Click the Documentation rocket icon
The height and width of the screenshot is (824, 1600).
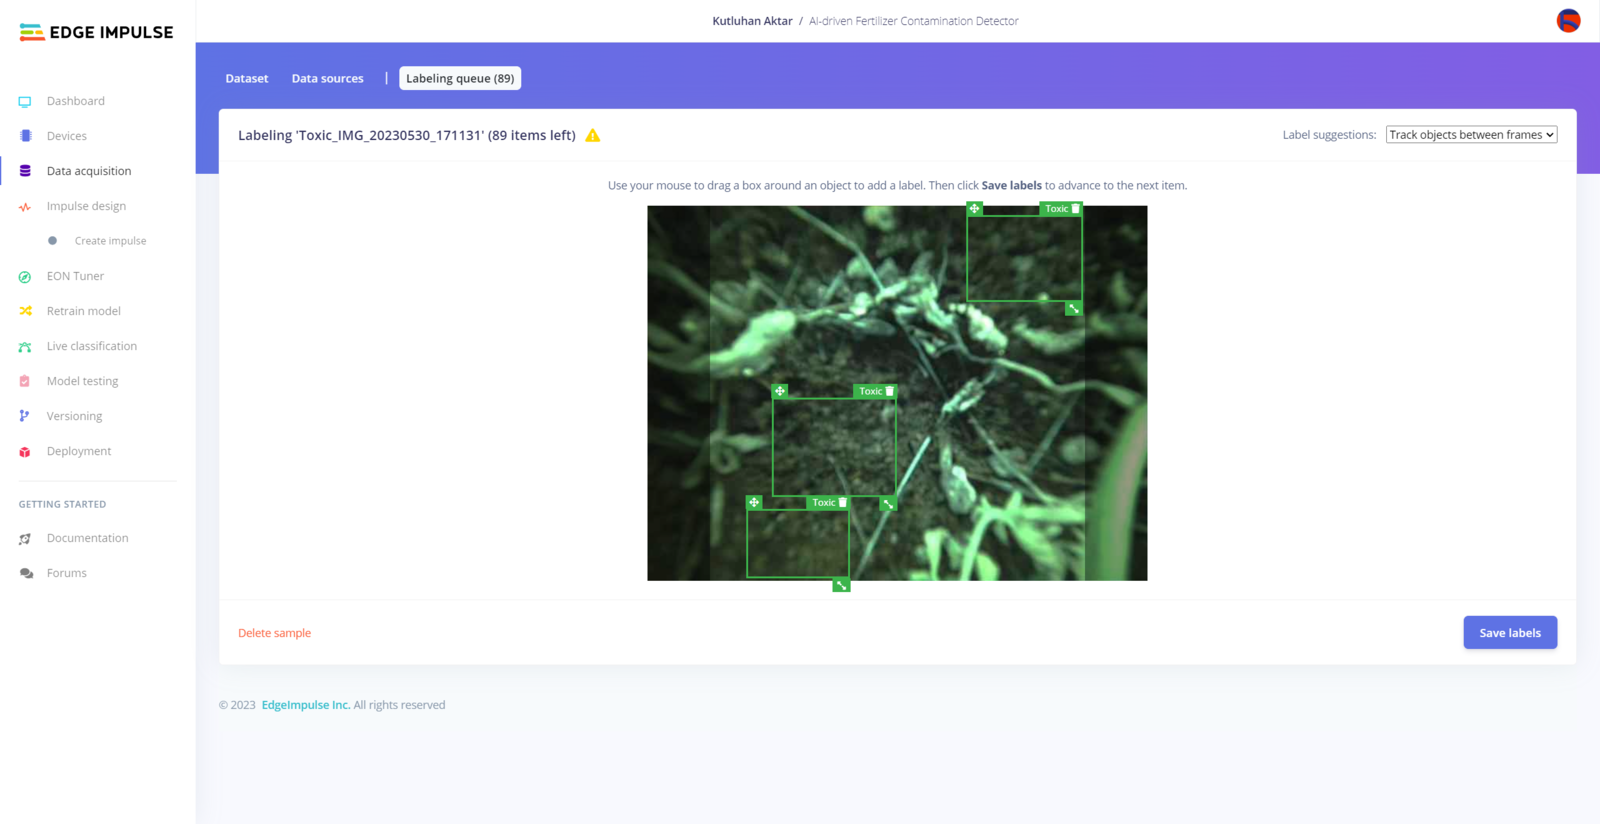(x=25, y=539)
